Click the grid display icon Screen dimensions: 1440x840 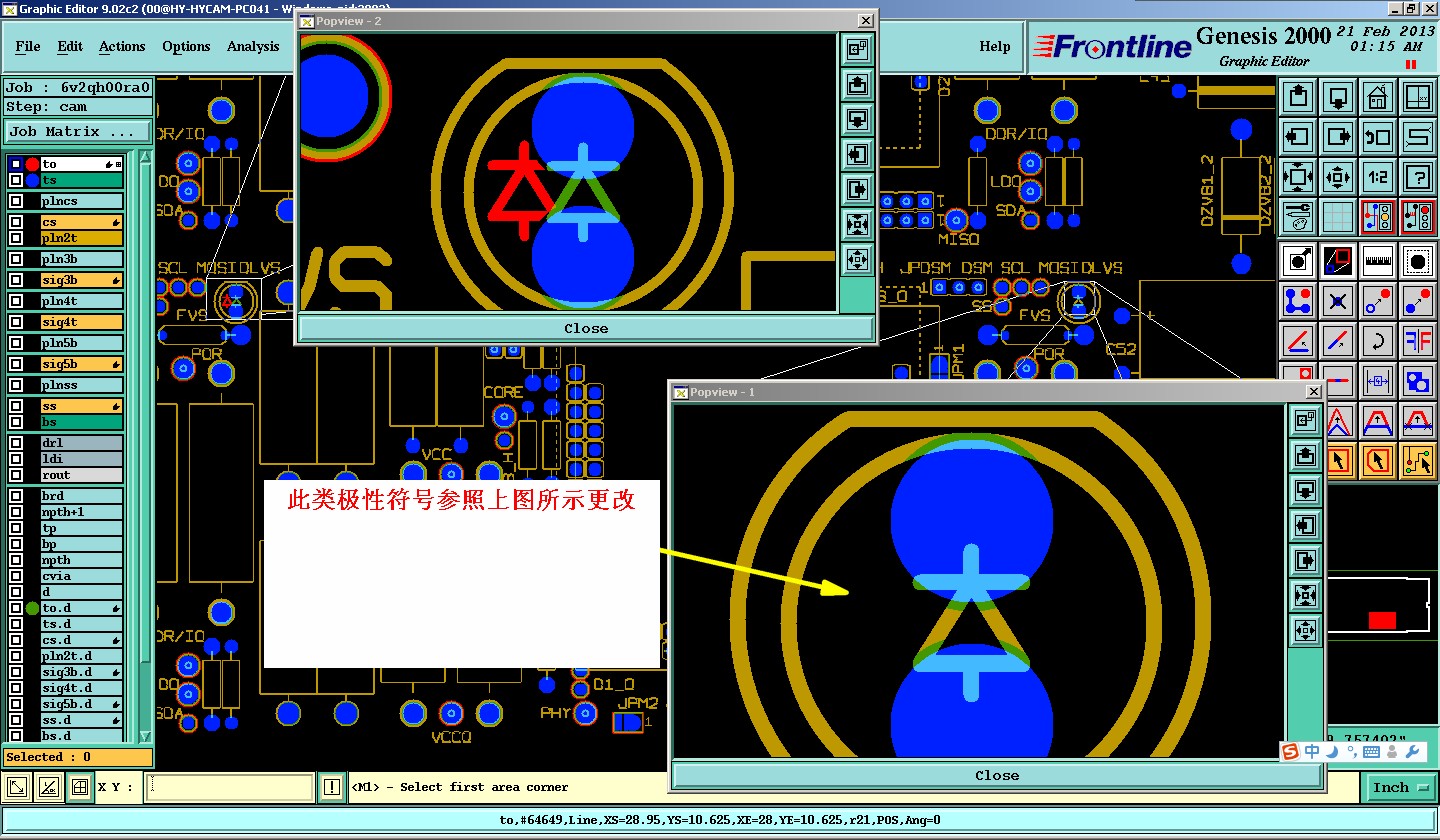click(1338, 215)
